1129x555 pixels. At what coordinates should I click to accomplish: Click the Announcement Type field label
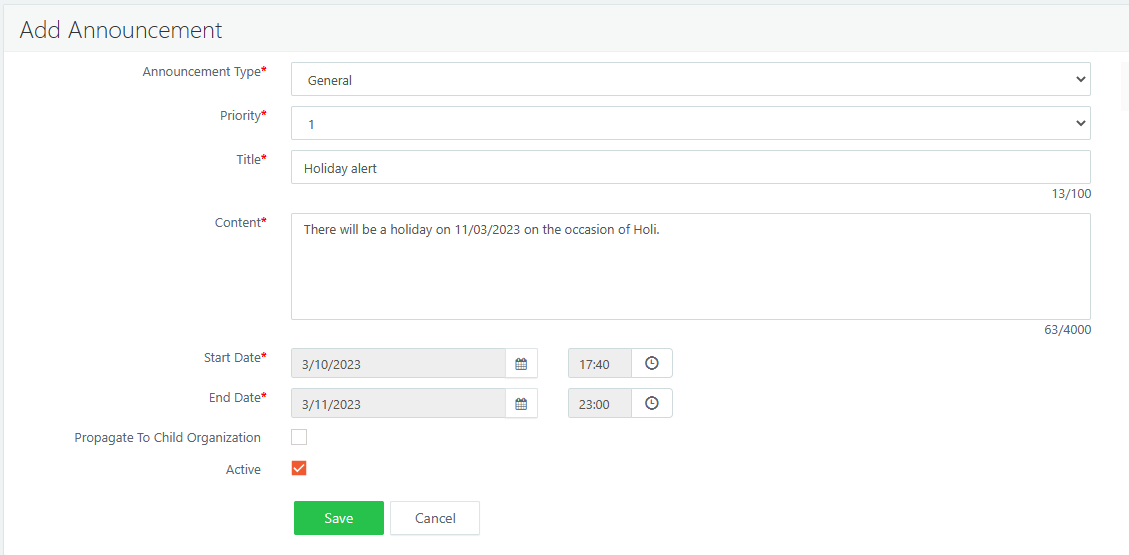tap(203, 72)
